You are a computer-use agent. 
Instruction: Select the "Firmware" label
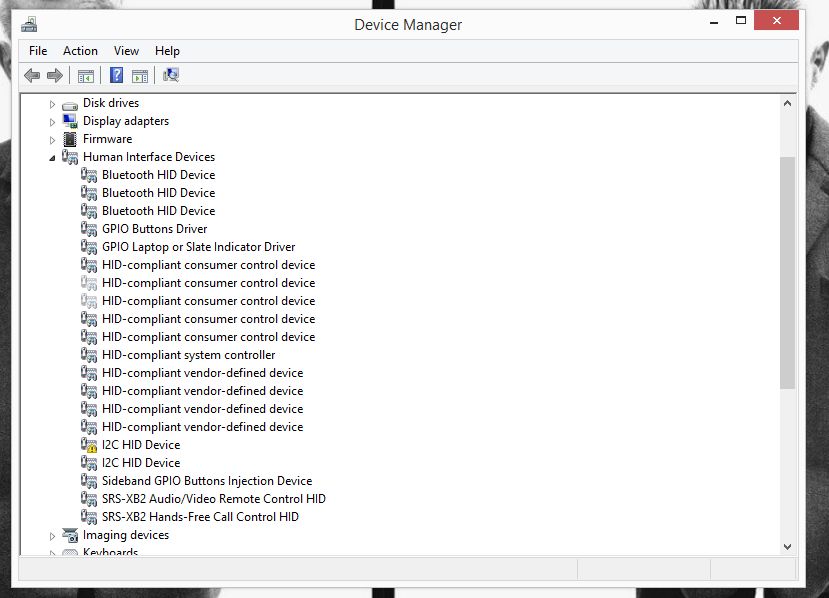click(x=107, y=139)
